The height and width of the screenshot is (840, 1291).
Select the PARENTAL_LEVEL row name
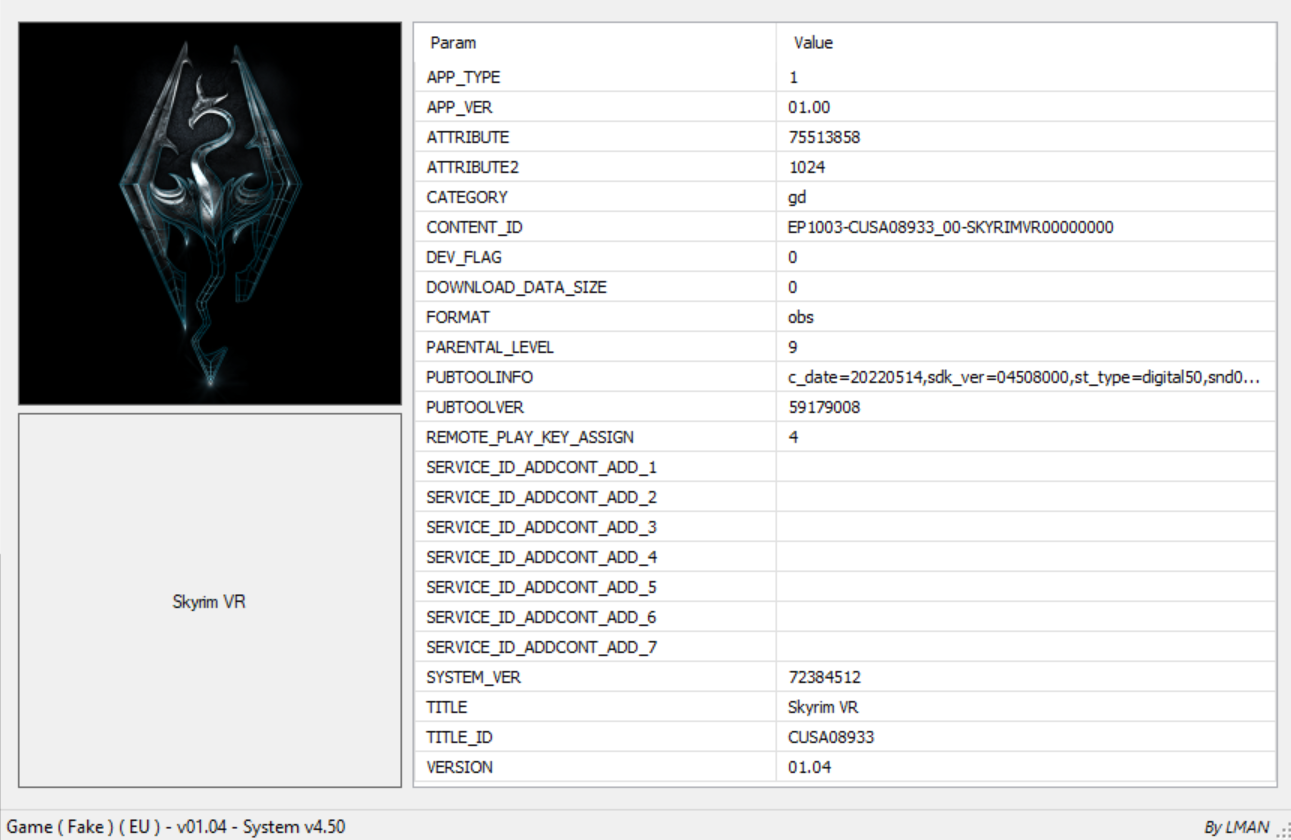(490, 347)
